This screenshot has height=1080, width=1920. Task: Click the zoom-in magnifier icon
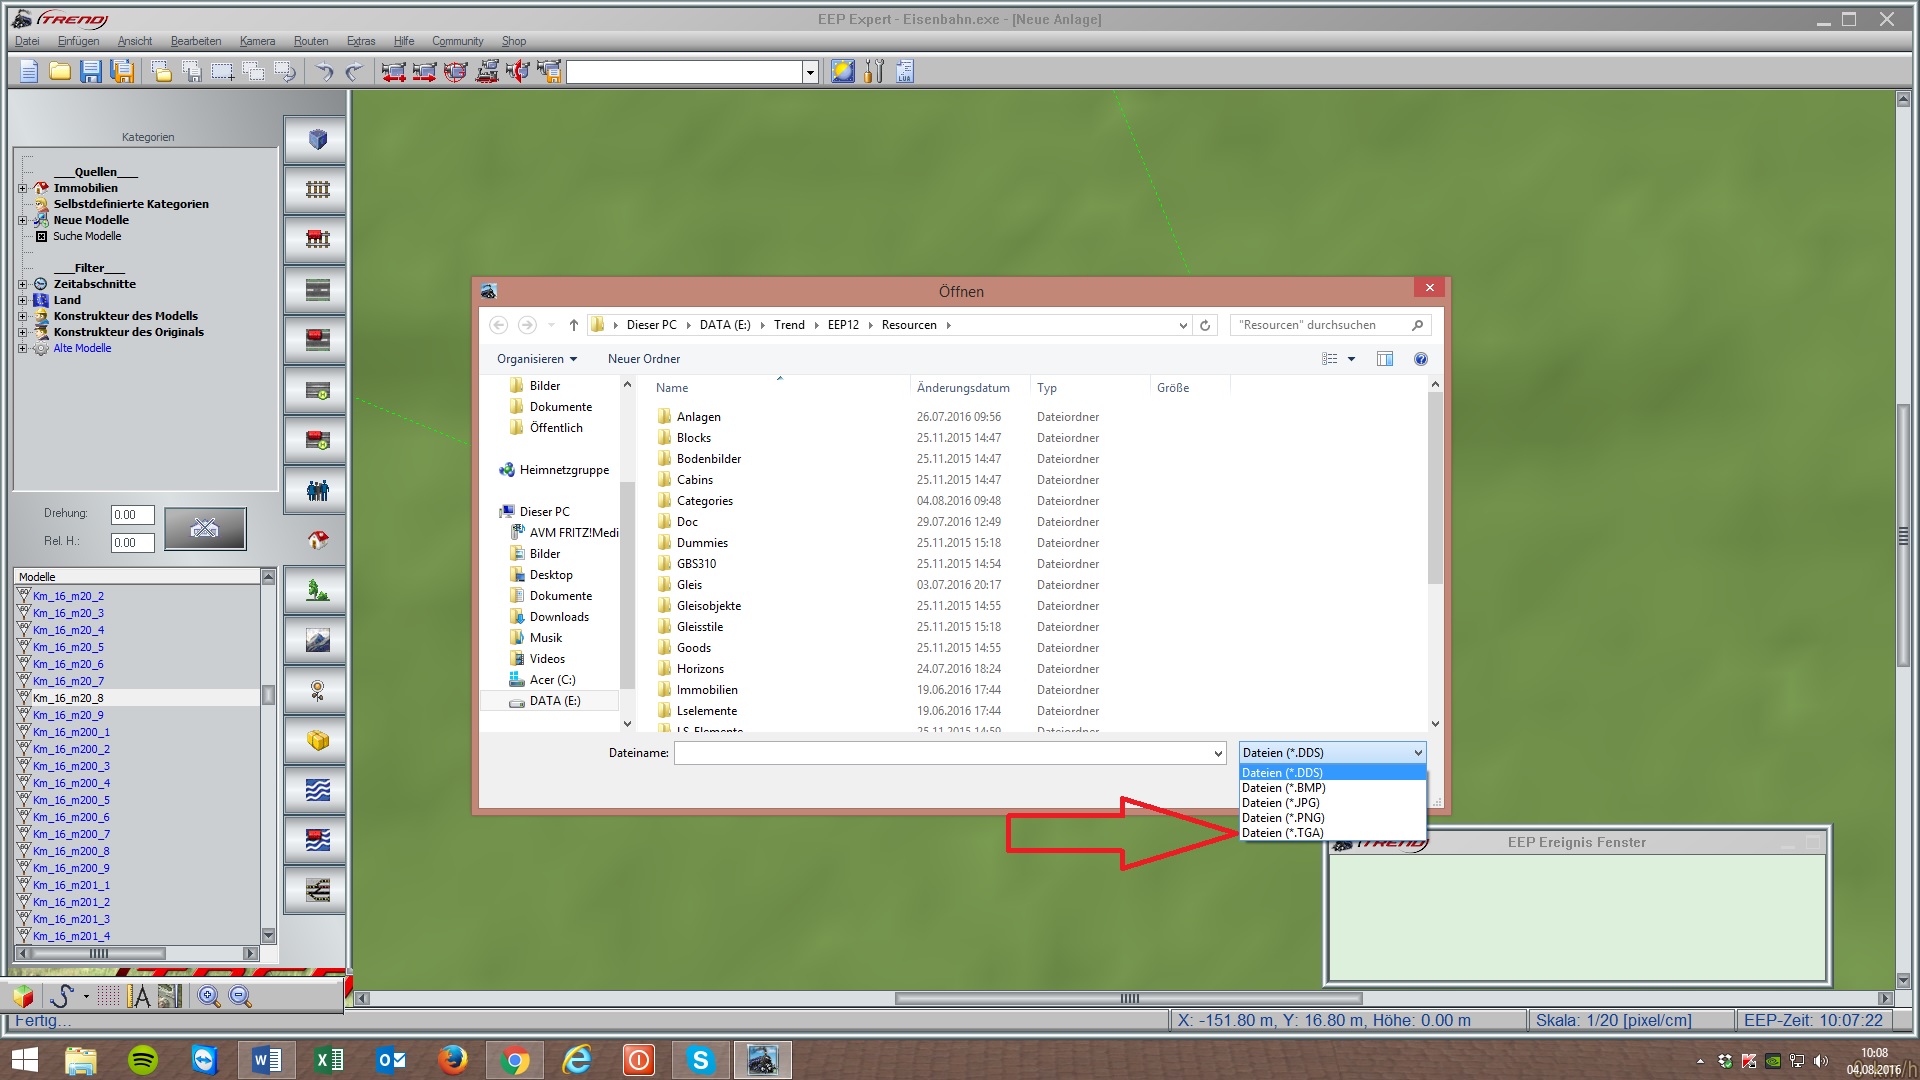tap(208, 996)
